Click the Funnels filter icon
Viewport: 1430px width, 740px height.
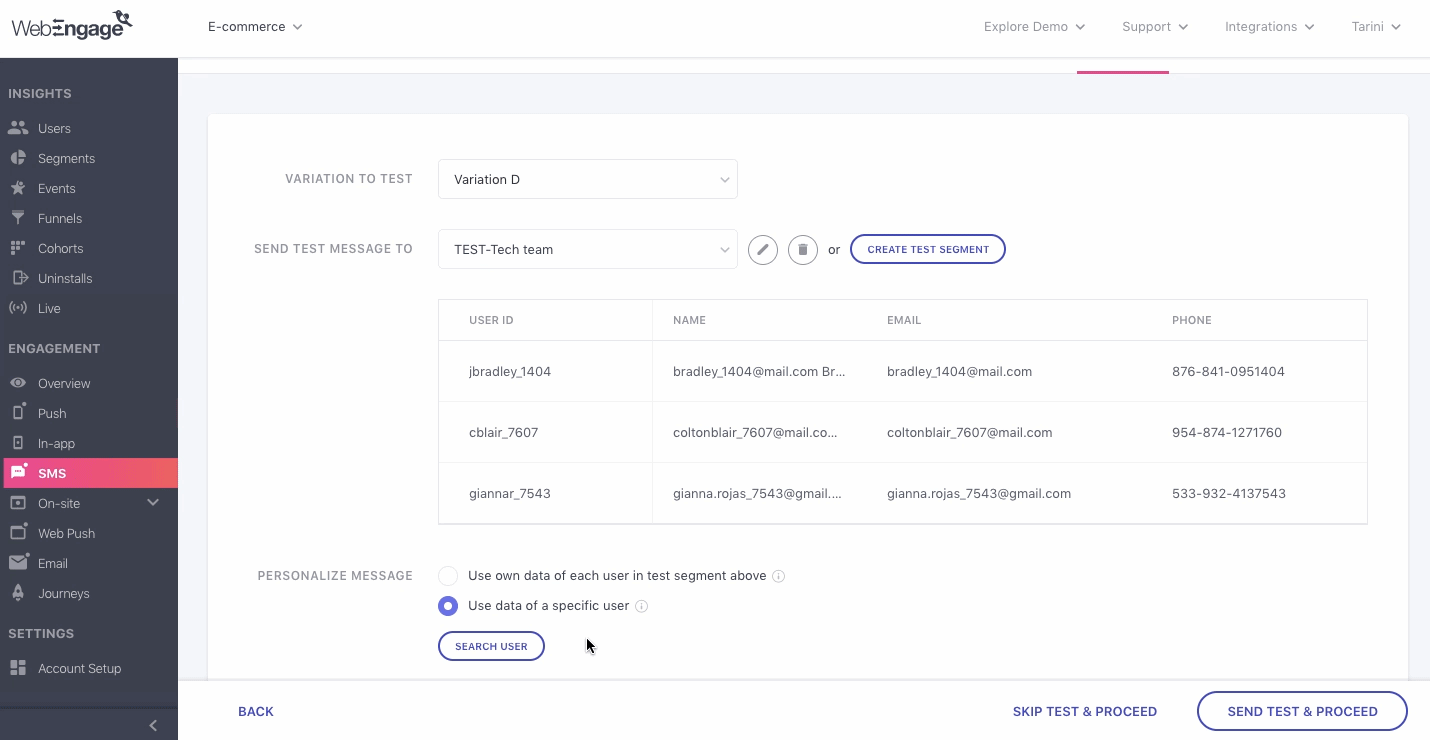[x=18, y=218]
